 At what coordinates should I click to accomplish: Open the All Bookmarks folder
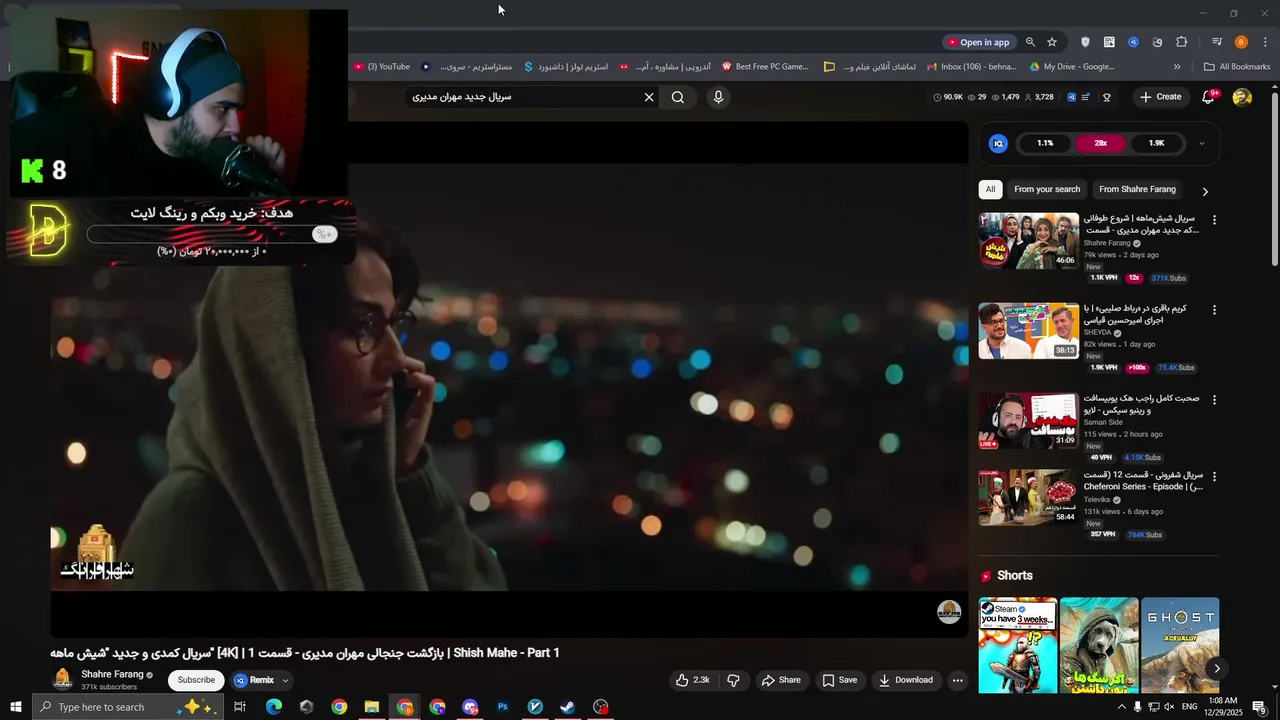[1237, 67]
